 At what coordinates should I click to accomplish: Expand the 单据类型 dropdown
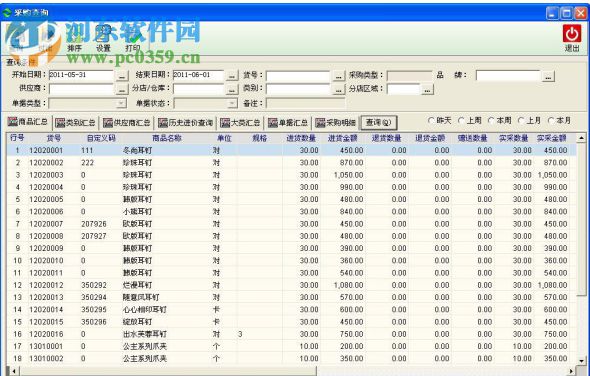pyautogui.click(x=121, y=103)
